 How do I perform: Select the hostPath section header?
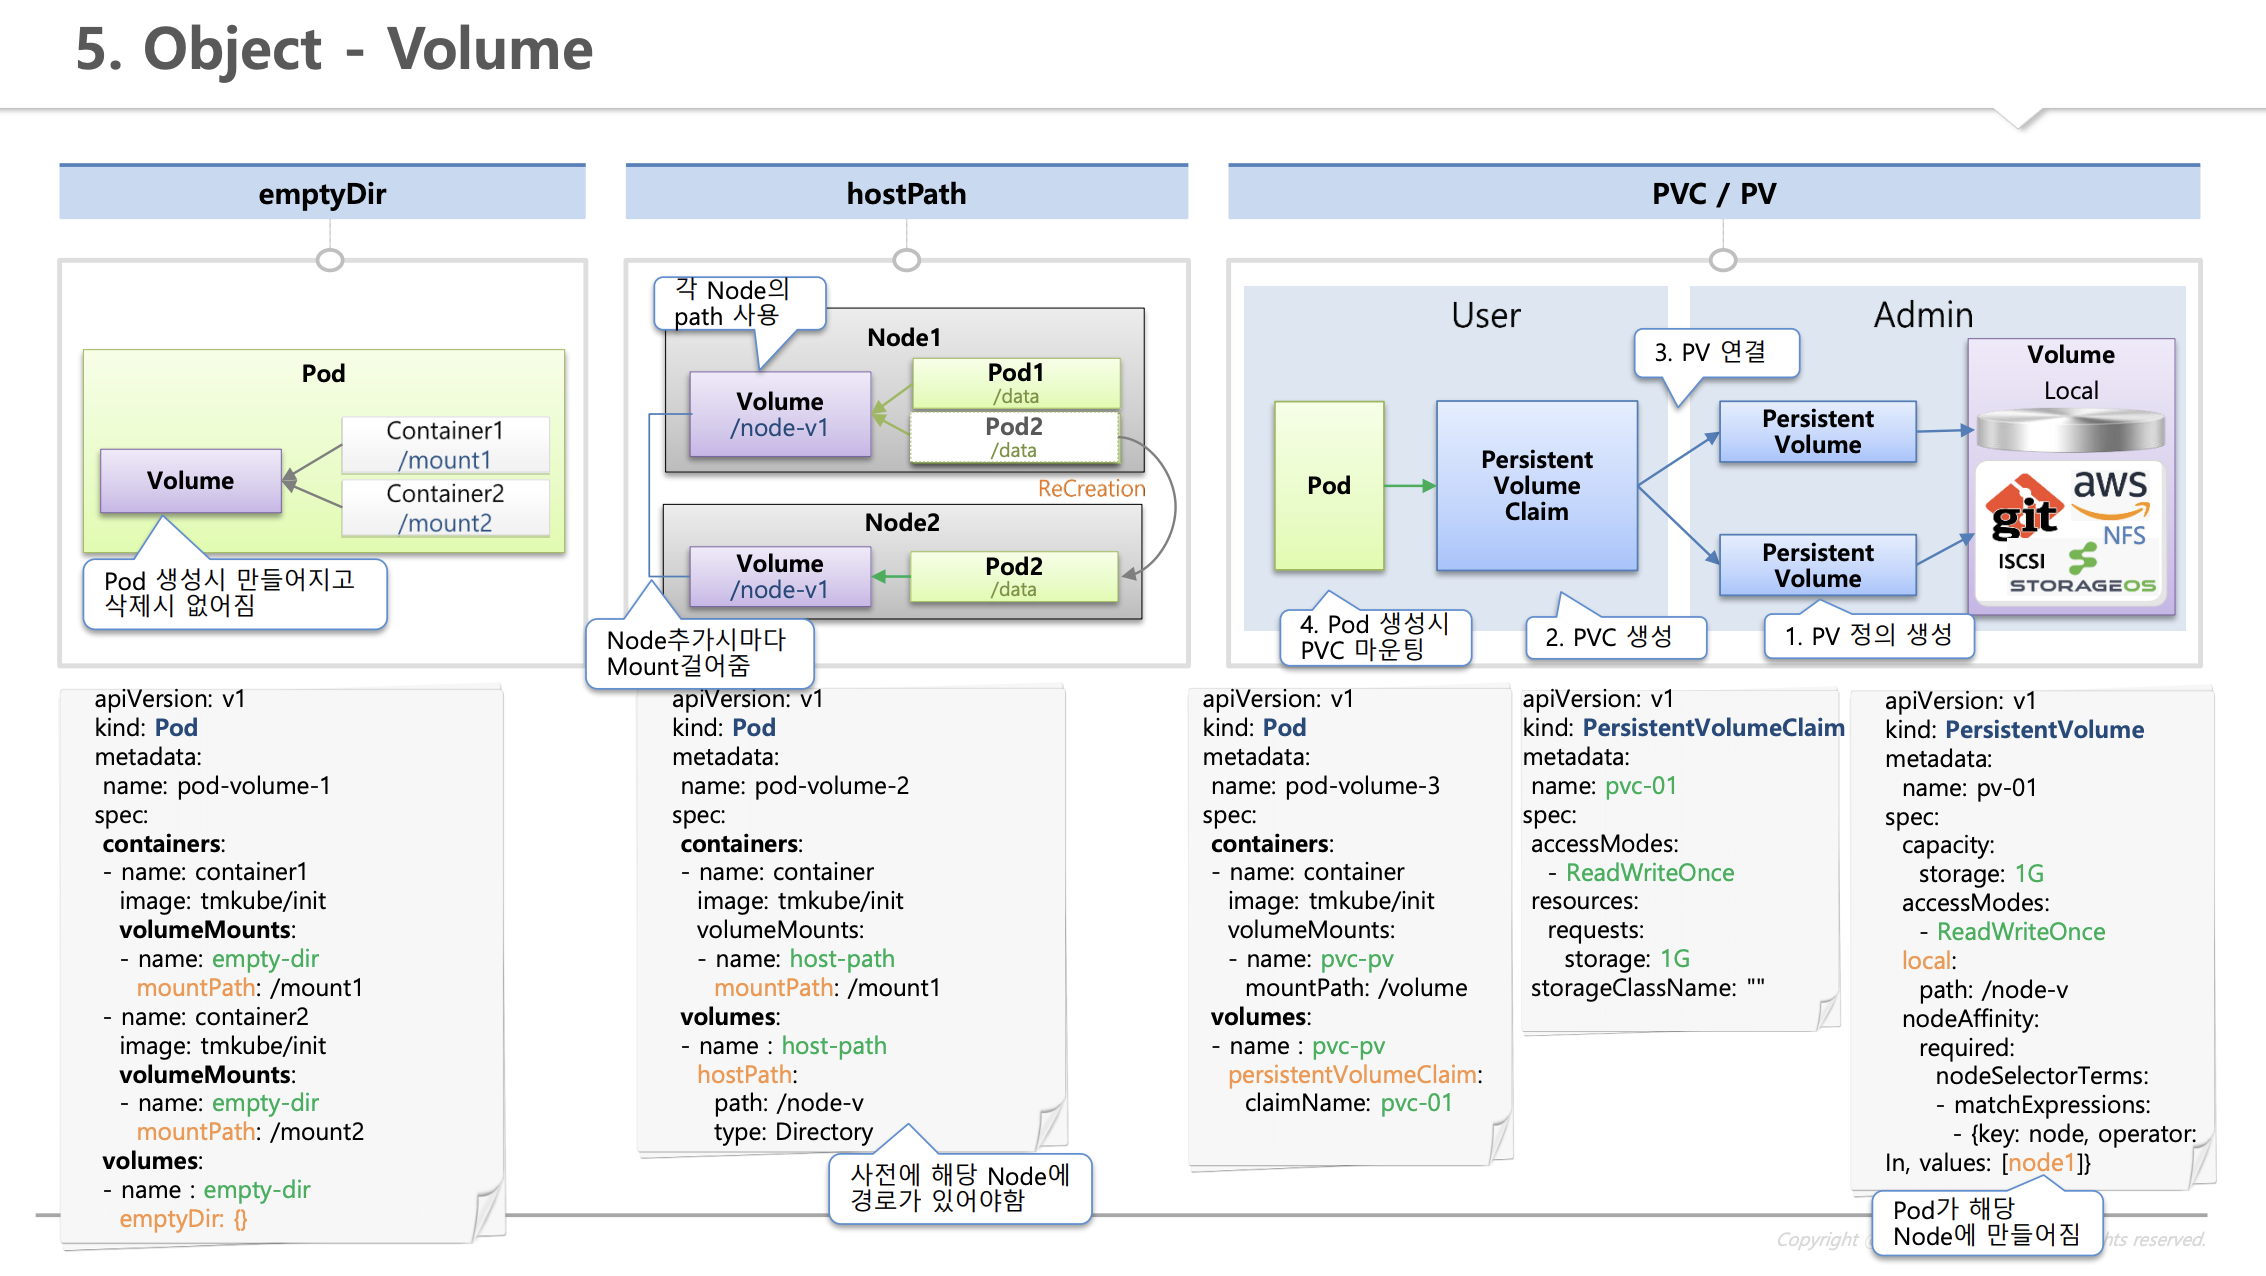[906, 193]
